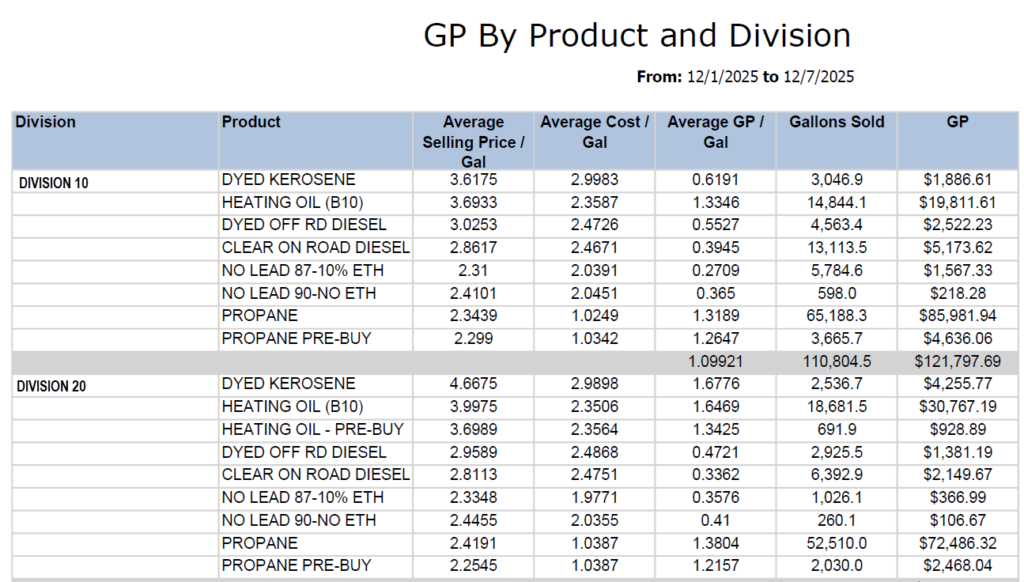Select average GP value 1.3425
The image size is (1024, 582).
716,429
